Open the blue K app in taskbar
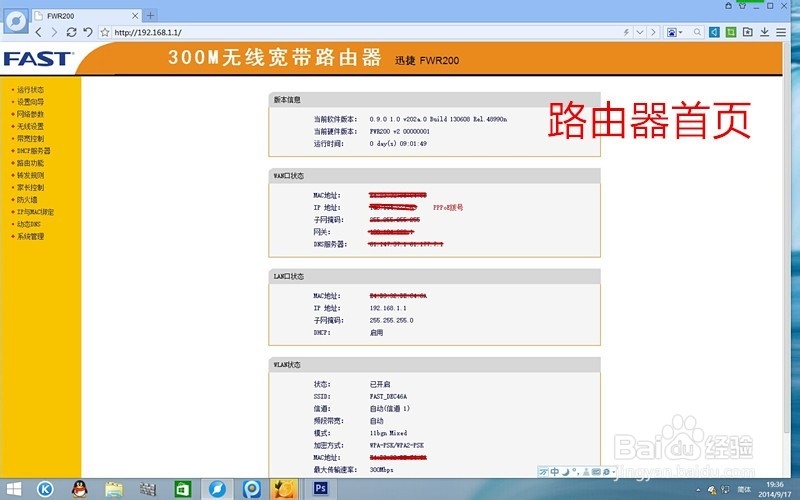 (45, 489)
